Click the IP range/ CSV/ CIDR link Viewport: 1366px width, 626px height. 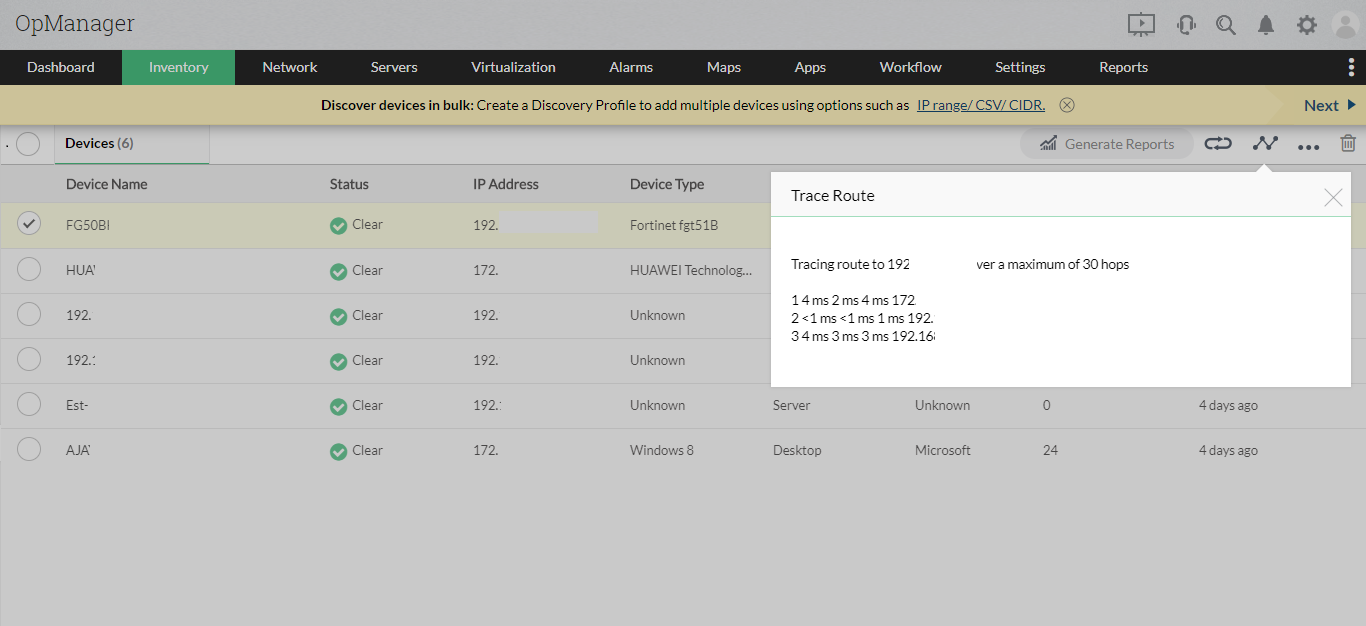[981, 105]
